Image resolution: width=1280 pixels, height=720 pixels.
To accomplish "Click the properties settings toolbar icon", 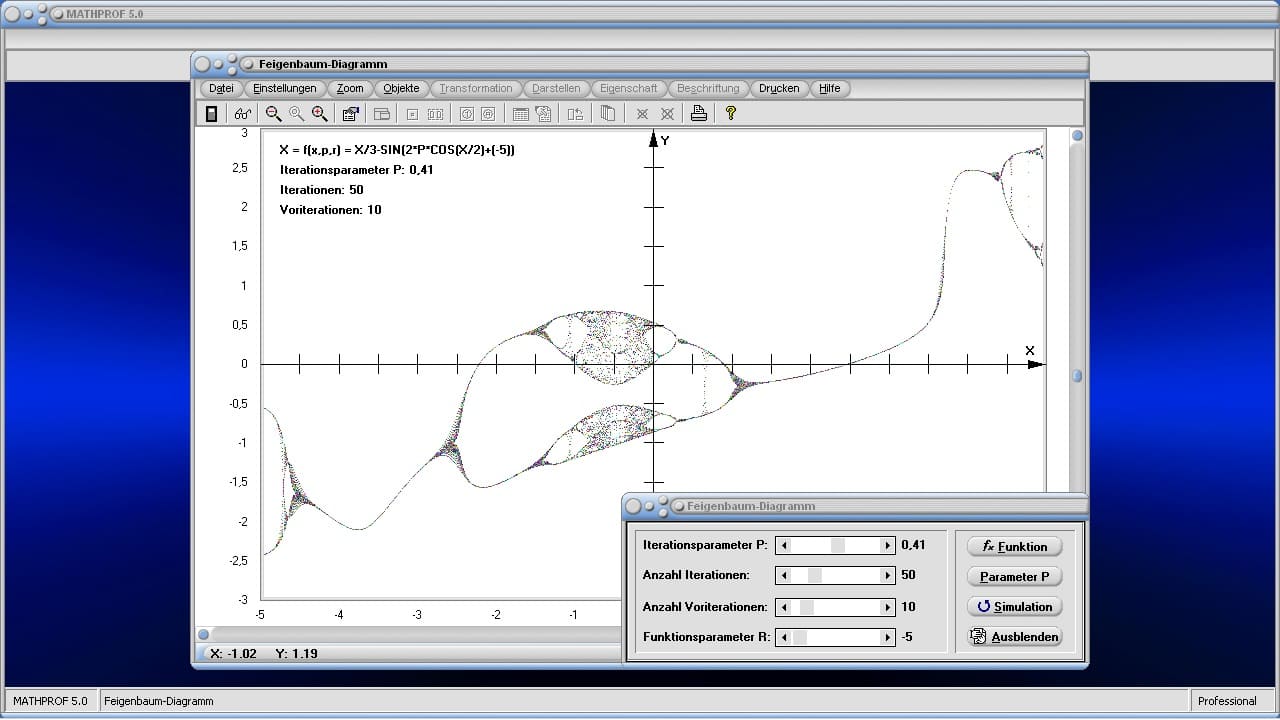I will (x=350, y=114).
